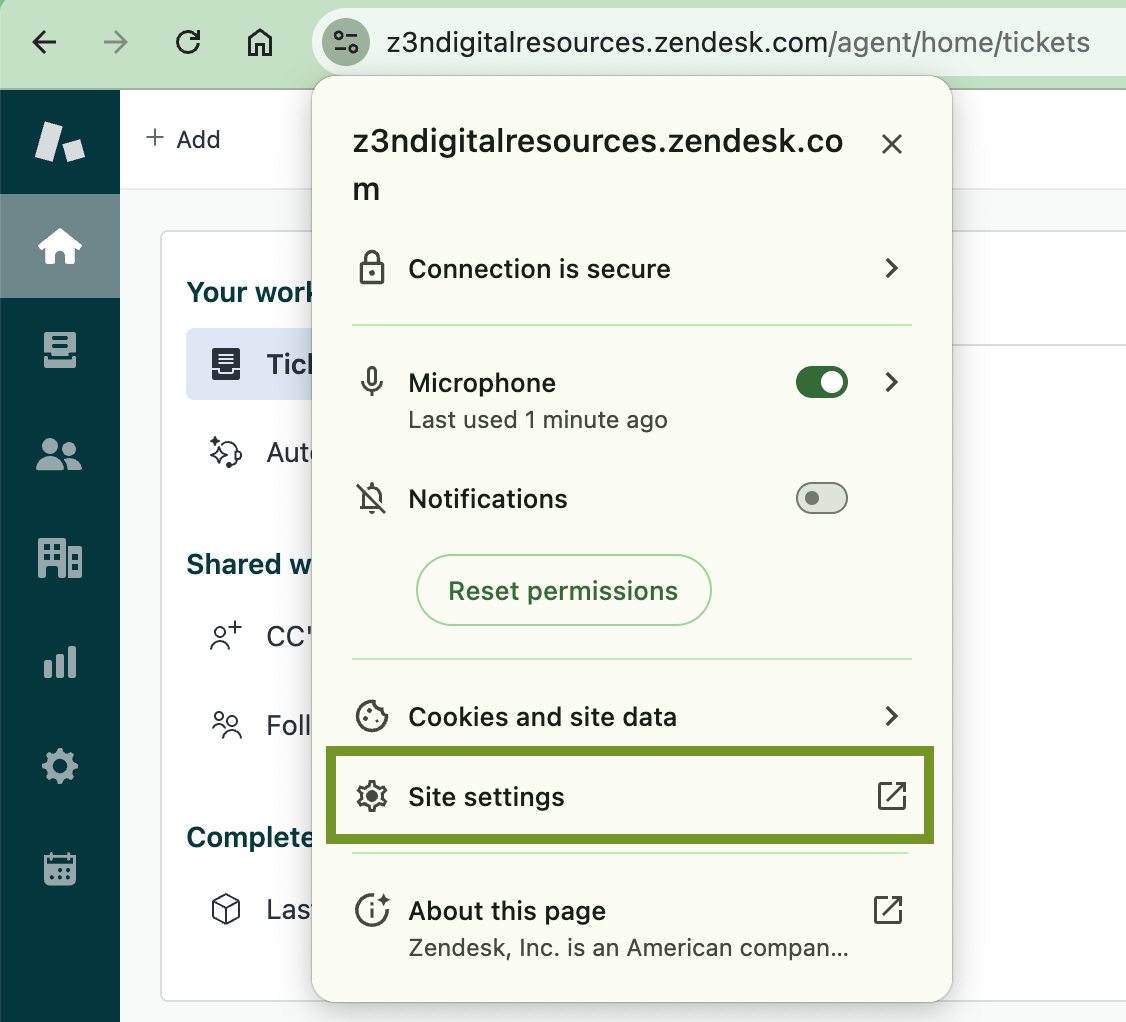The image size is (1126, 1022).
Task: Click About this page external icon
Action: pyautogui.click(x=888, y=909)
